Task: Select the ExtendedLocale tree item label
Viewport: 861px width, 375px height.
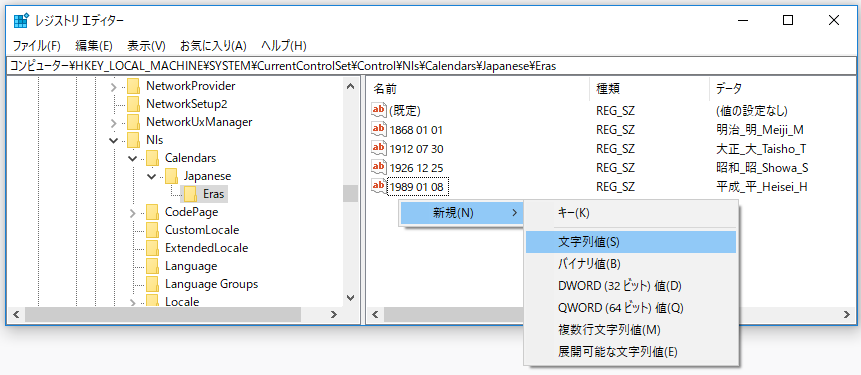Action: [x=206, y=248]
